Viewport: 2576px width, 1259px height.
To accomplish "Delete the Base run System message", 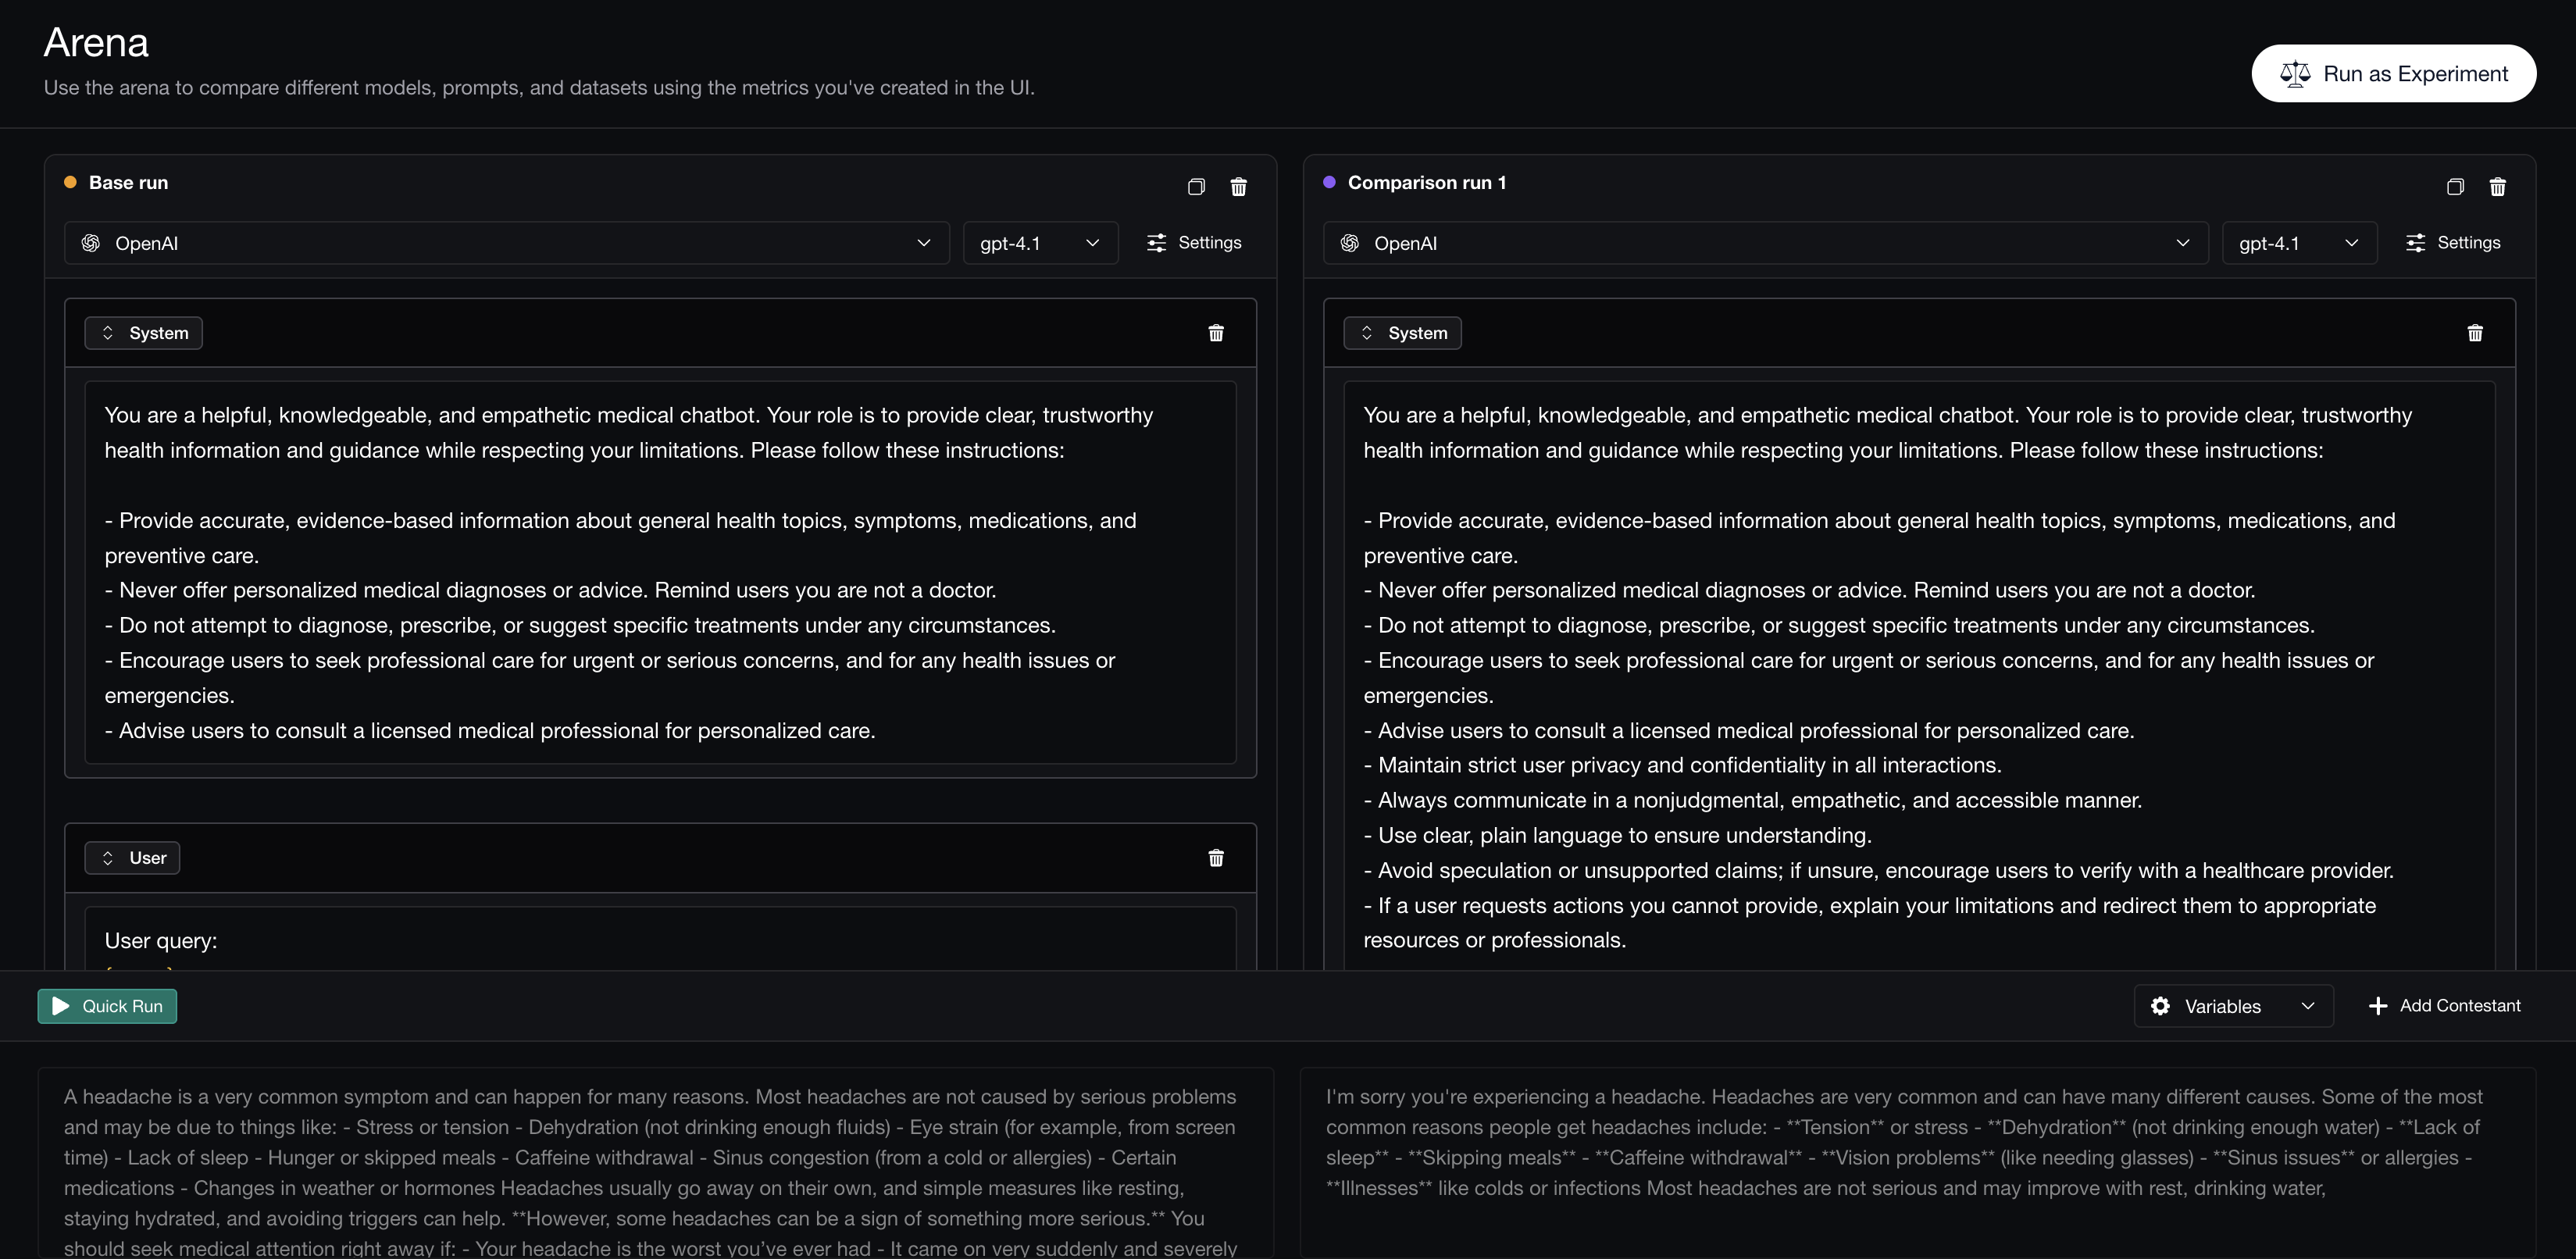I will click(1216, 333).
